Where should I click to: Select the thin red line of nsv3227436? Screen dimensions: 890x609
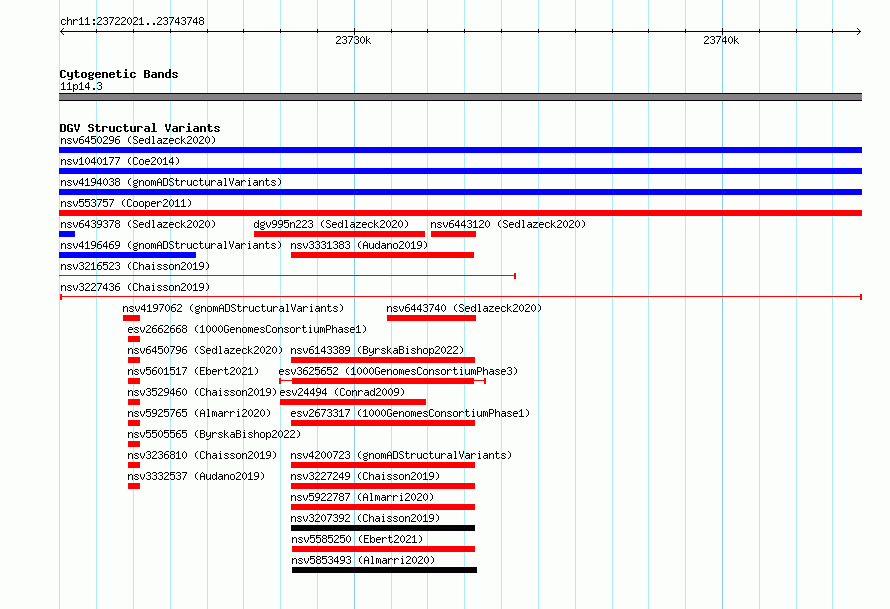click(x=460, y=297)
